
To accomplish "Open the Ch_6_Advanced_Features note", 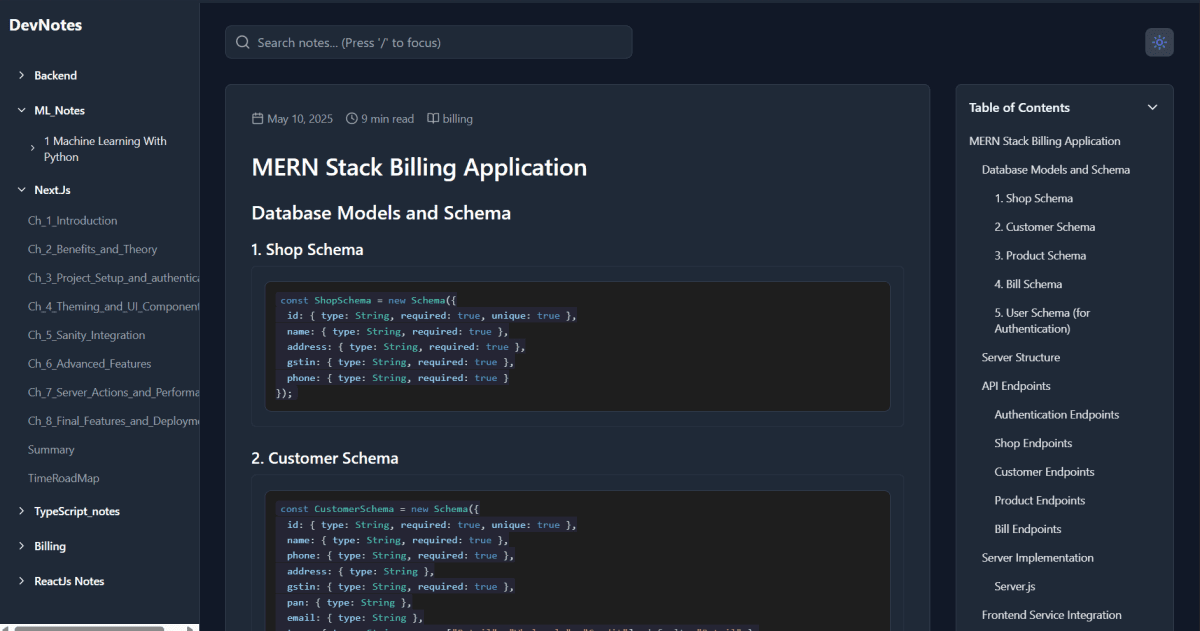I will tap(92, 363).
